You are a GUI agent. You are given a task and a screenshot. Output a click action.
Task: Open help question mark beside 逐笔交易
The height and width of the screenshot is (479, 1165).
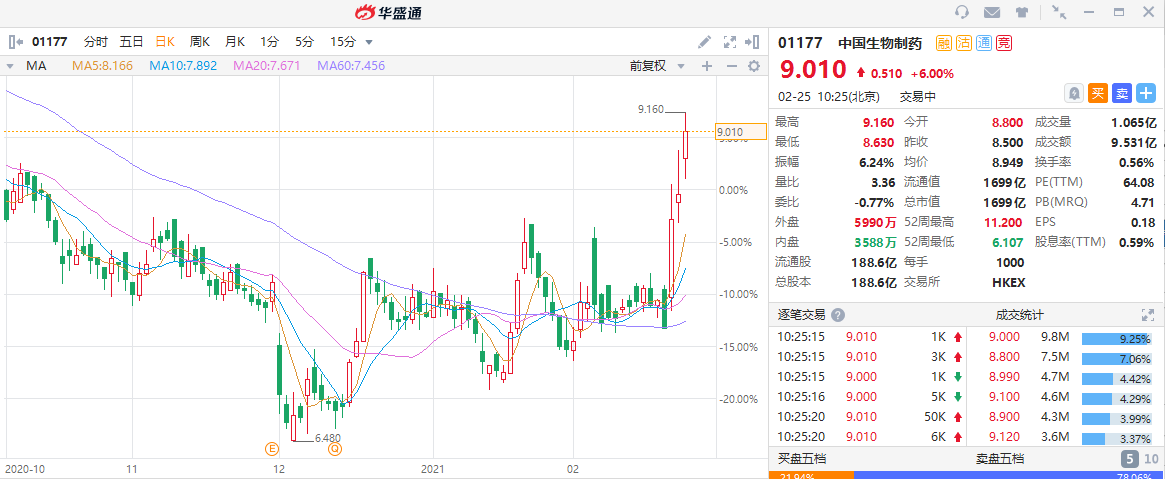pos(838,315)
